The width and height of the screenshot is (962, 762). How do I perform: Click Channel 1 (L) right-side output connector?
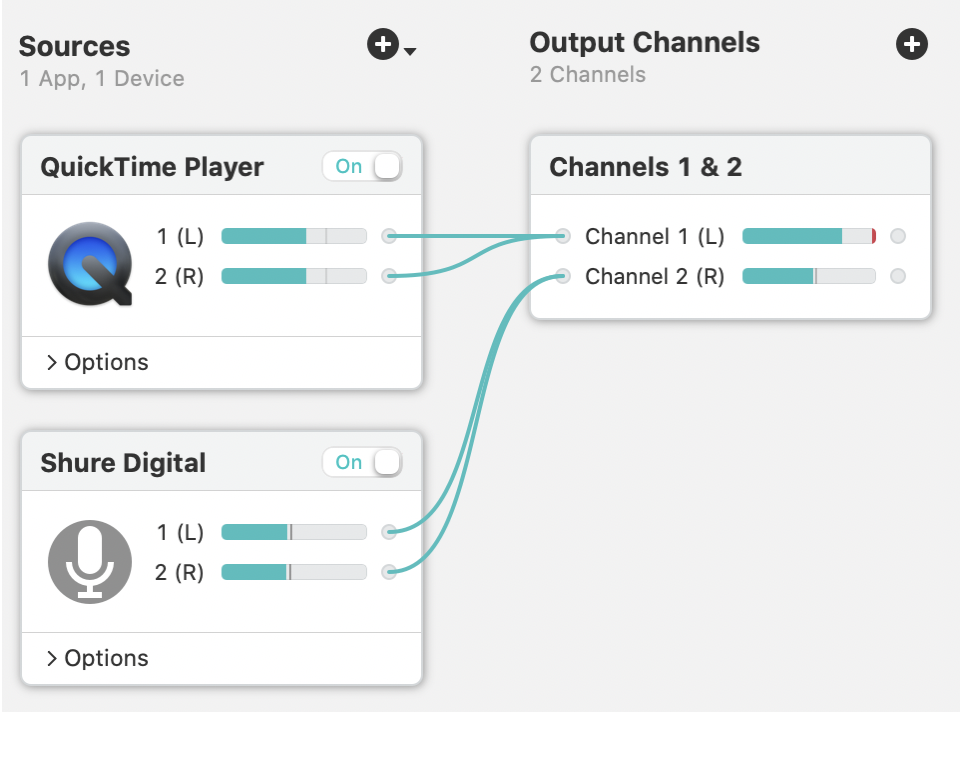898,237
